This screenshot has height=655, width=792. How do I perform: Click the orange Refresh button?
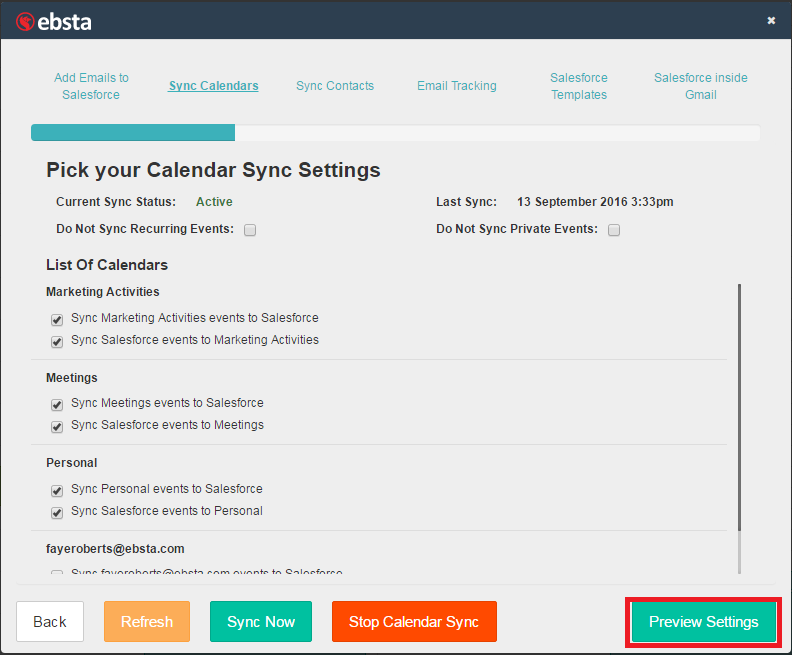point(146,622)
